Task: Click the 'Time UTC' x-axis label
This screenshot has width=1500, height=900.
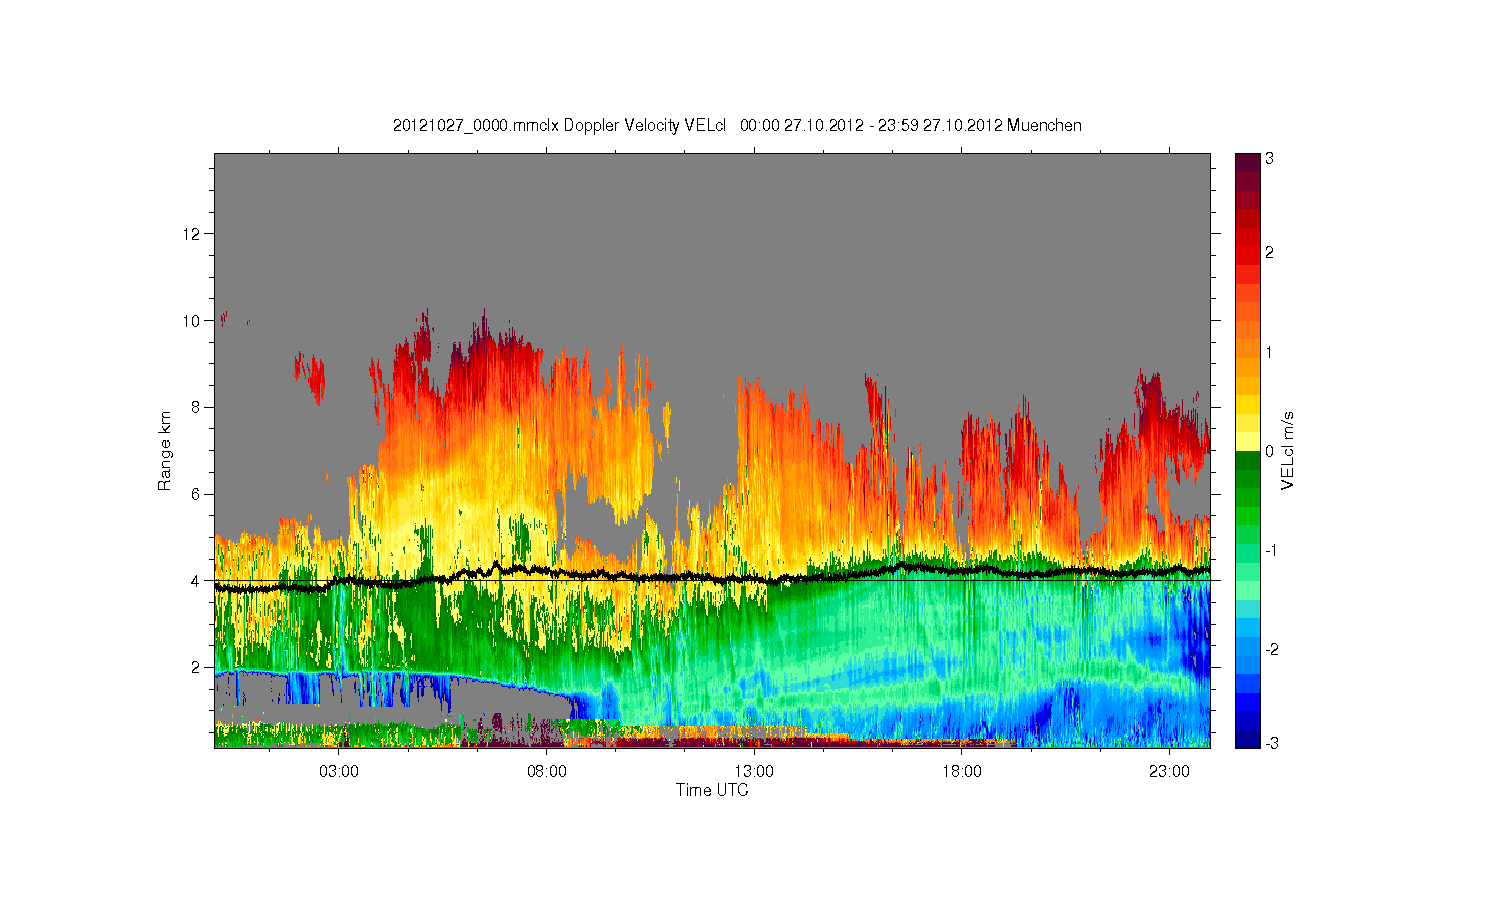Action: click(712, 790)
